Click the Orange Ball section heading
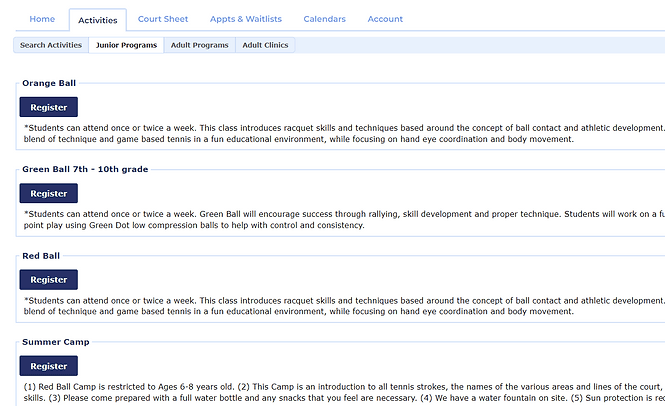The height and width of the screenshot is (406, 665). coord(49,83)
